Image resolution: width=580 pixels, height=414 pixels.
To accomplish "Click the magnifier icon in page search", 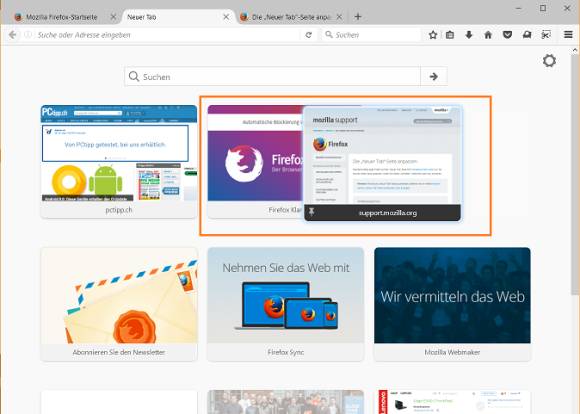I will click(x=134, y=77).
